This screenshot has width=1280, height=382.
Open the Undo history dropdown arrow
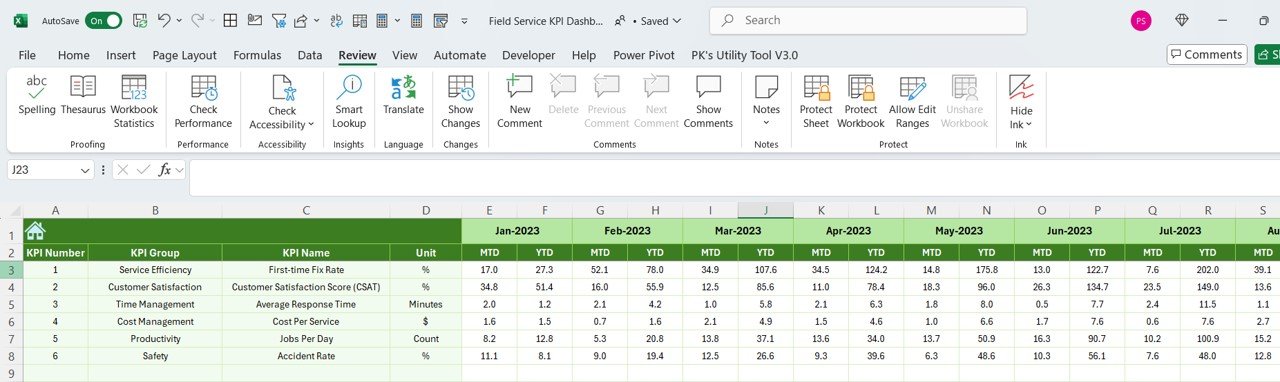click(x=179, y=20)
